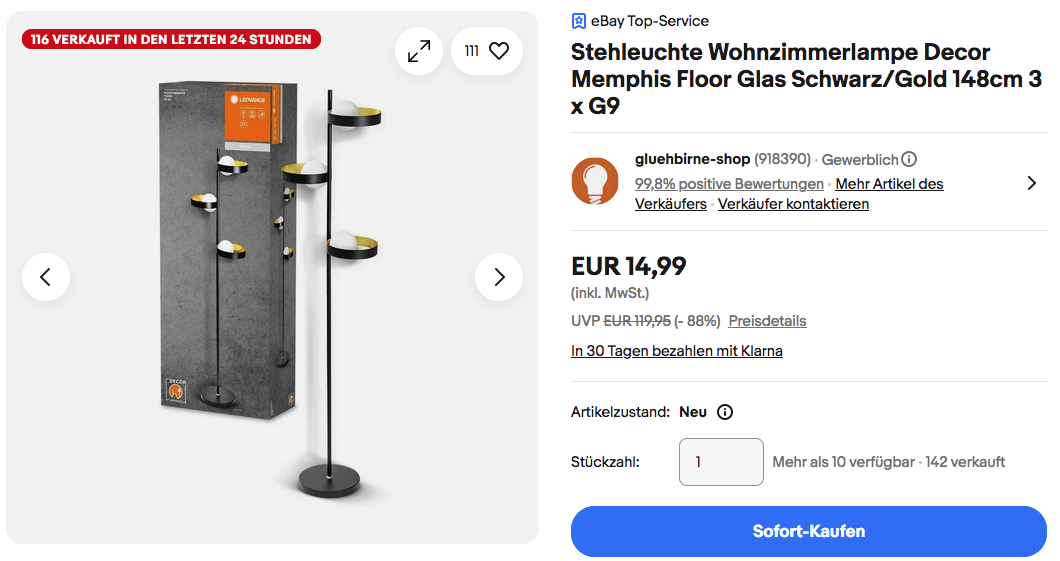This screenshot has width=1060, height=561.
Task: Show the previous product image
Action: [x=46, y=277]
